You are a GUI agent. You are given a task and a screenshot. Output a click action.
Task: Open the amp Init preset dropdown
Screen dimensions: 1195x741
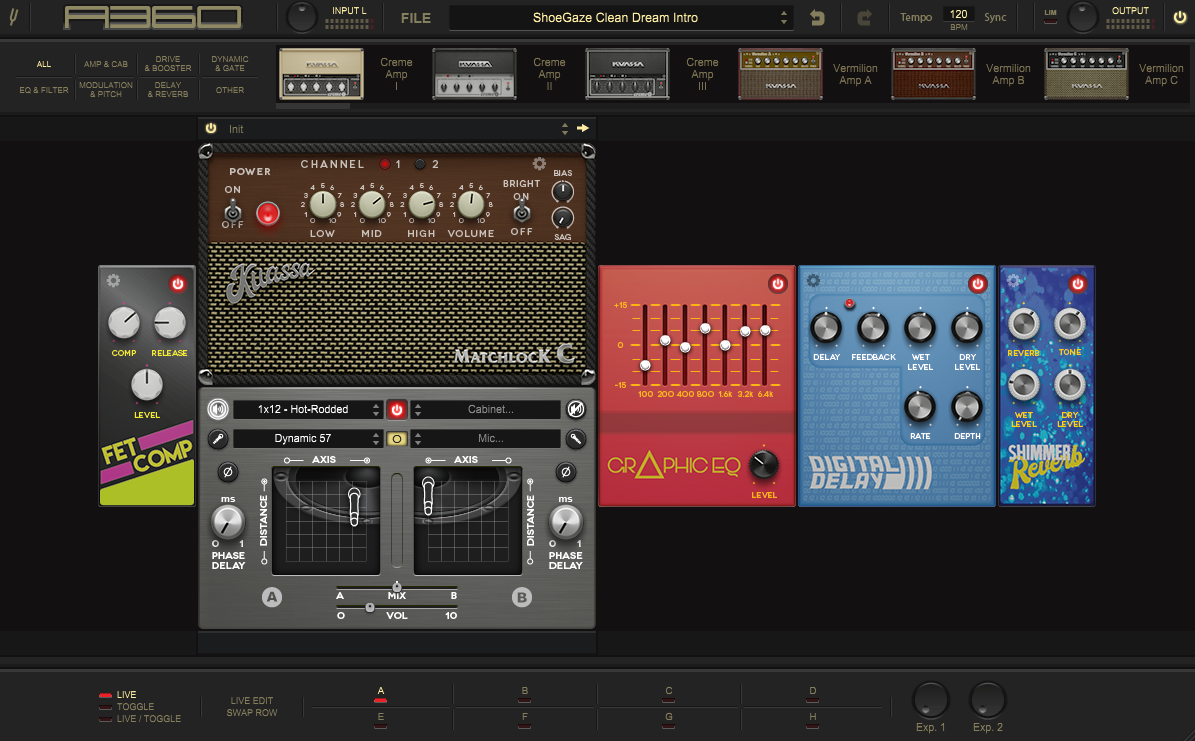(396, 129)
